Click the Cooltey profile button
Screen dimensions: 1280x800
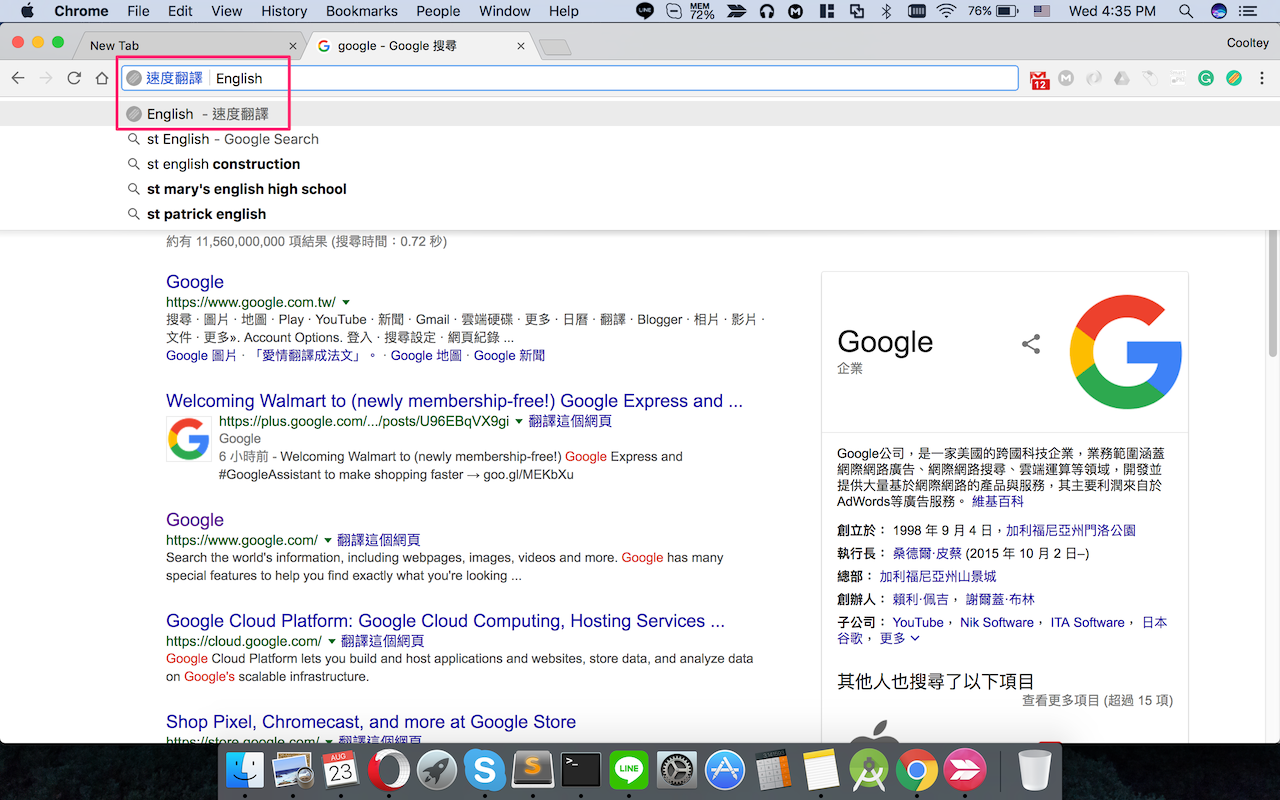point(1247,43)
